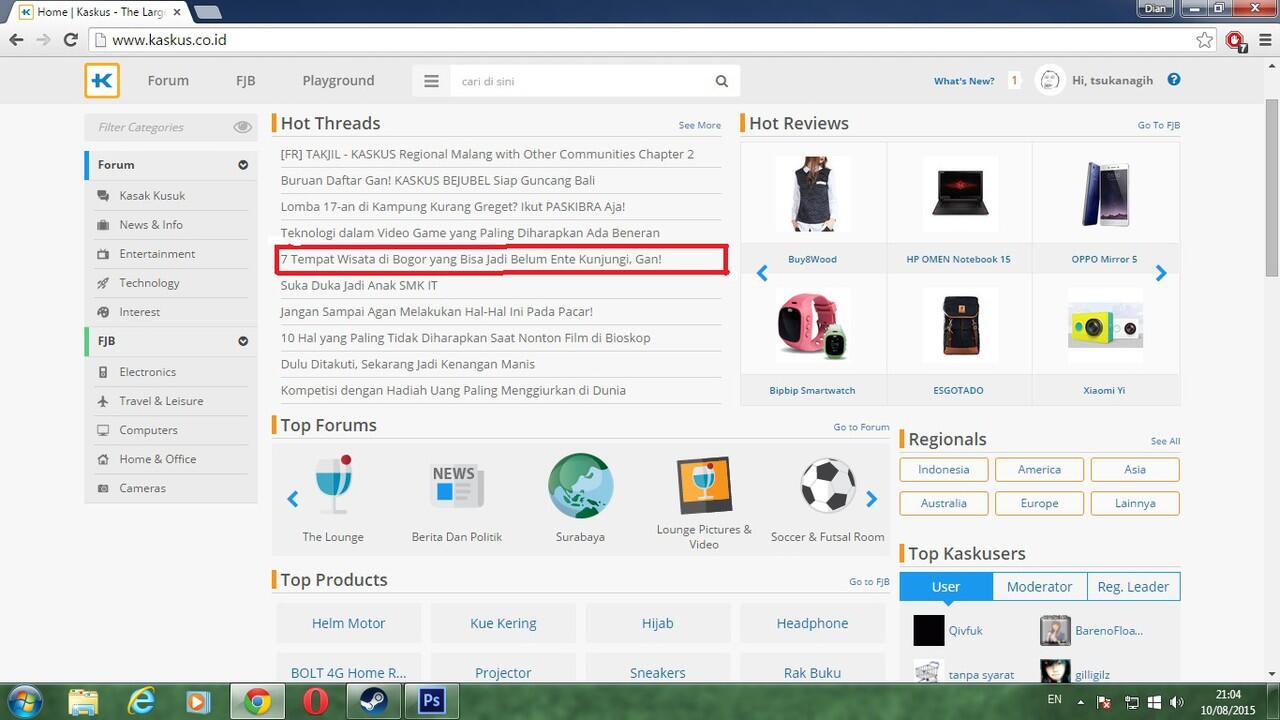Open Opera browser from the taskbar
1280x720 pixels.
(x=316, y=701)
